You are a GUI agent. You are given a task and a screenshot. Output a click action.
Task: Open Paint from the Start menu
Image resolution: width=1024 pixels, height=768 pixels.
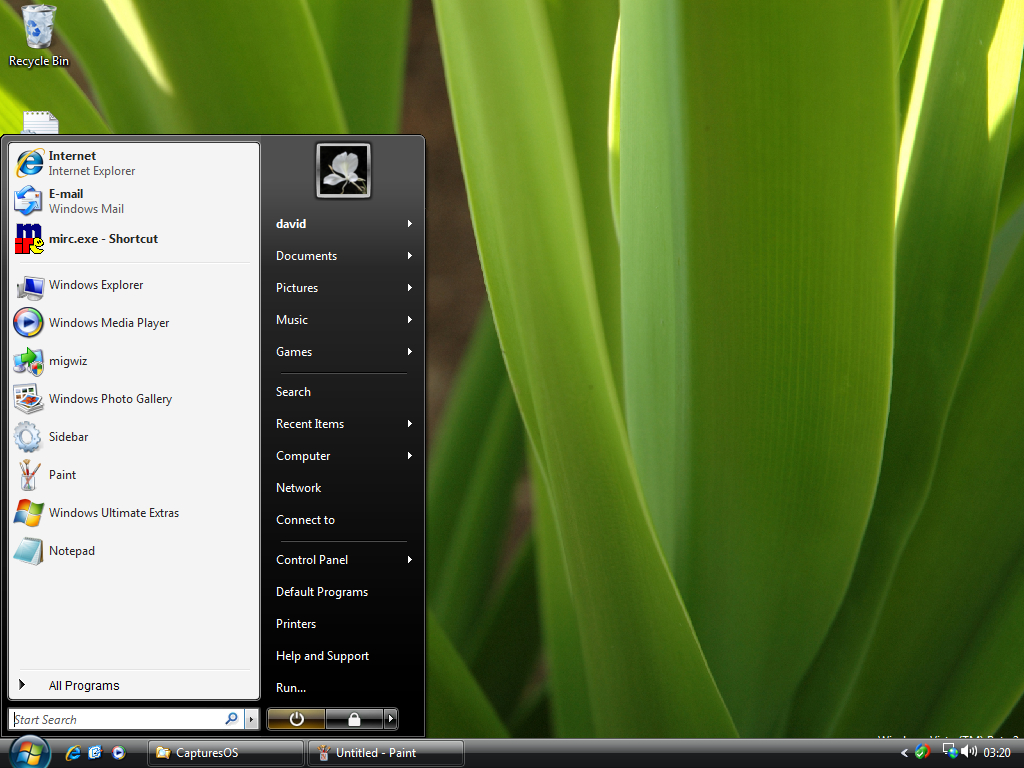(134, 475)
